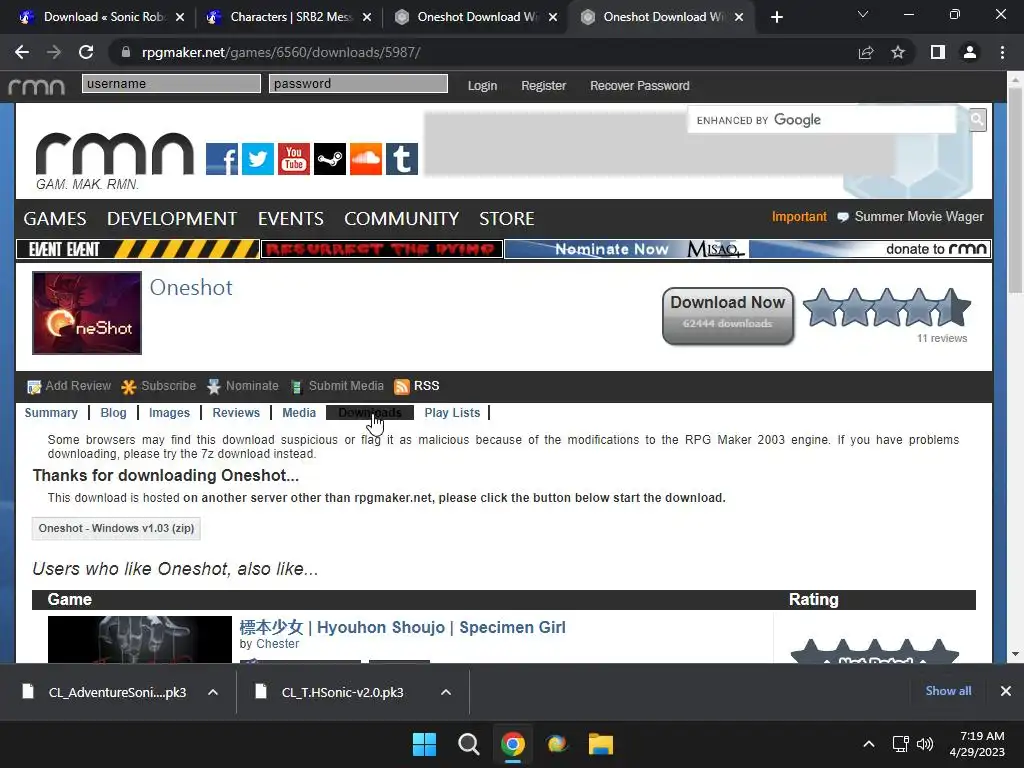Switch to the Reviews tab
1024x768 pixels.
236,413
